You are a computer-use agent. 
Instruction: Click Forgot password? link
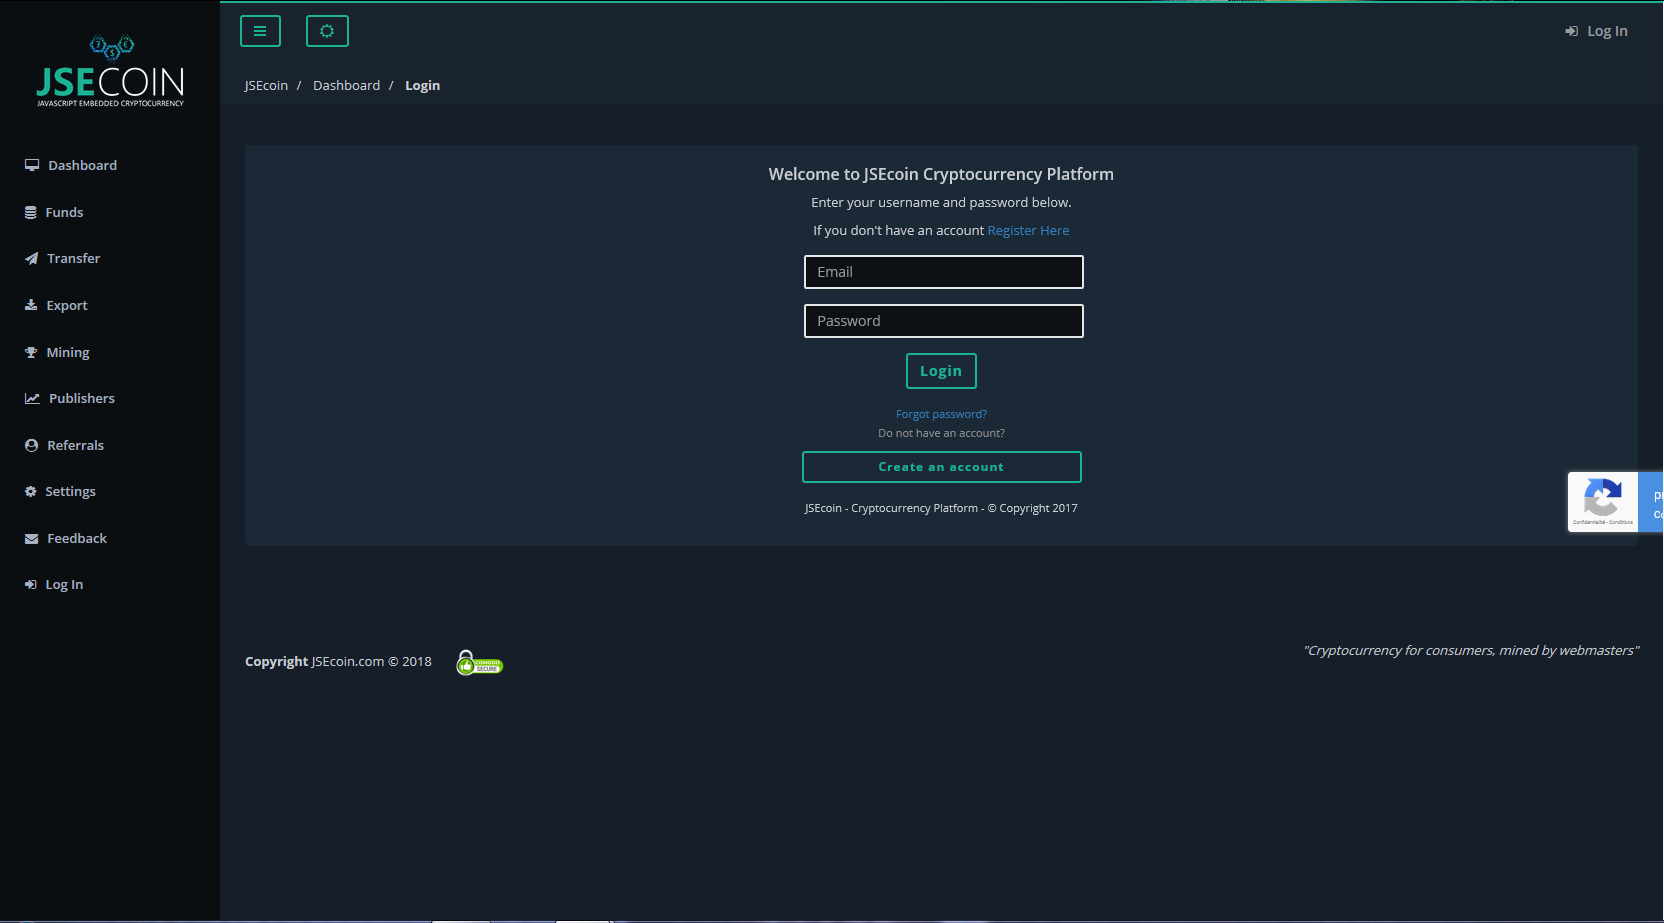click(x=941, y=414)
